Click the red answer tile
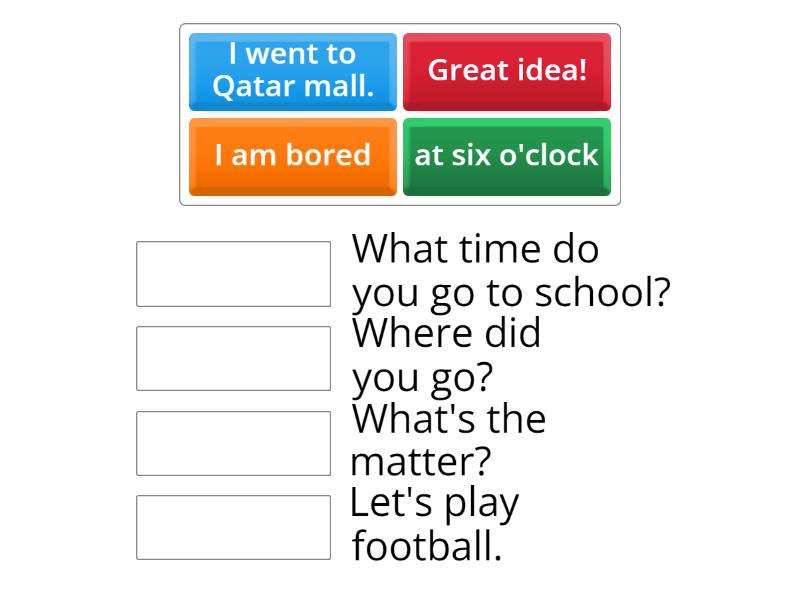The image size is (800, 600). coord(507,71)
